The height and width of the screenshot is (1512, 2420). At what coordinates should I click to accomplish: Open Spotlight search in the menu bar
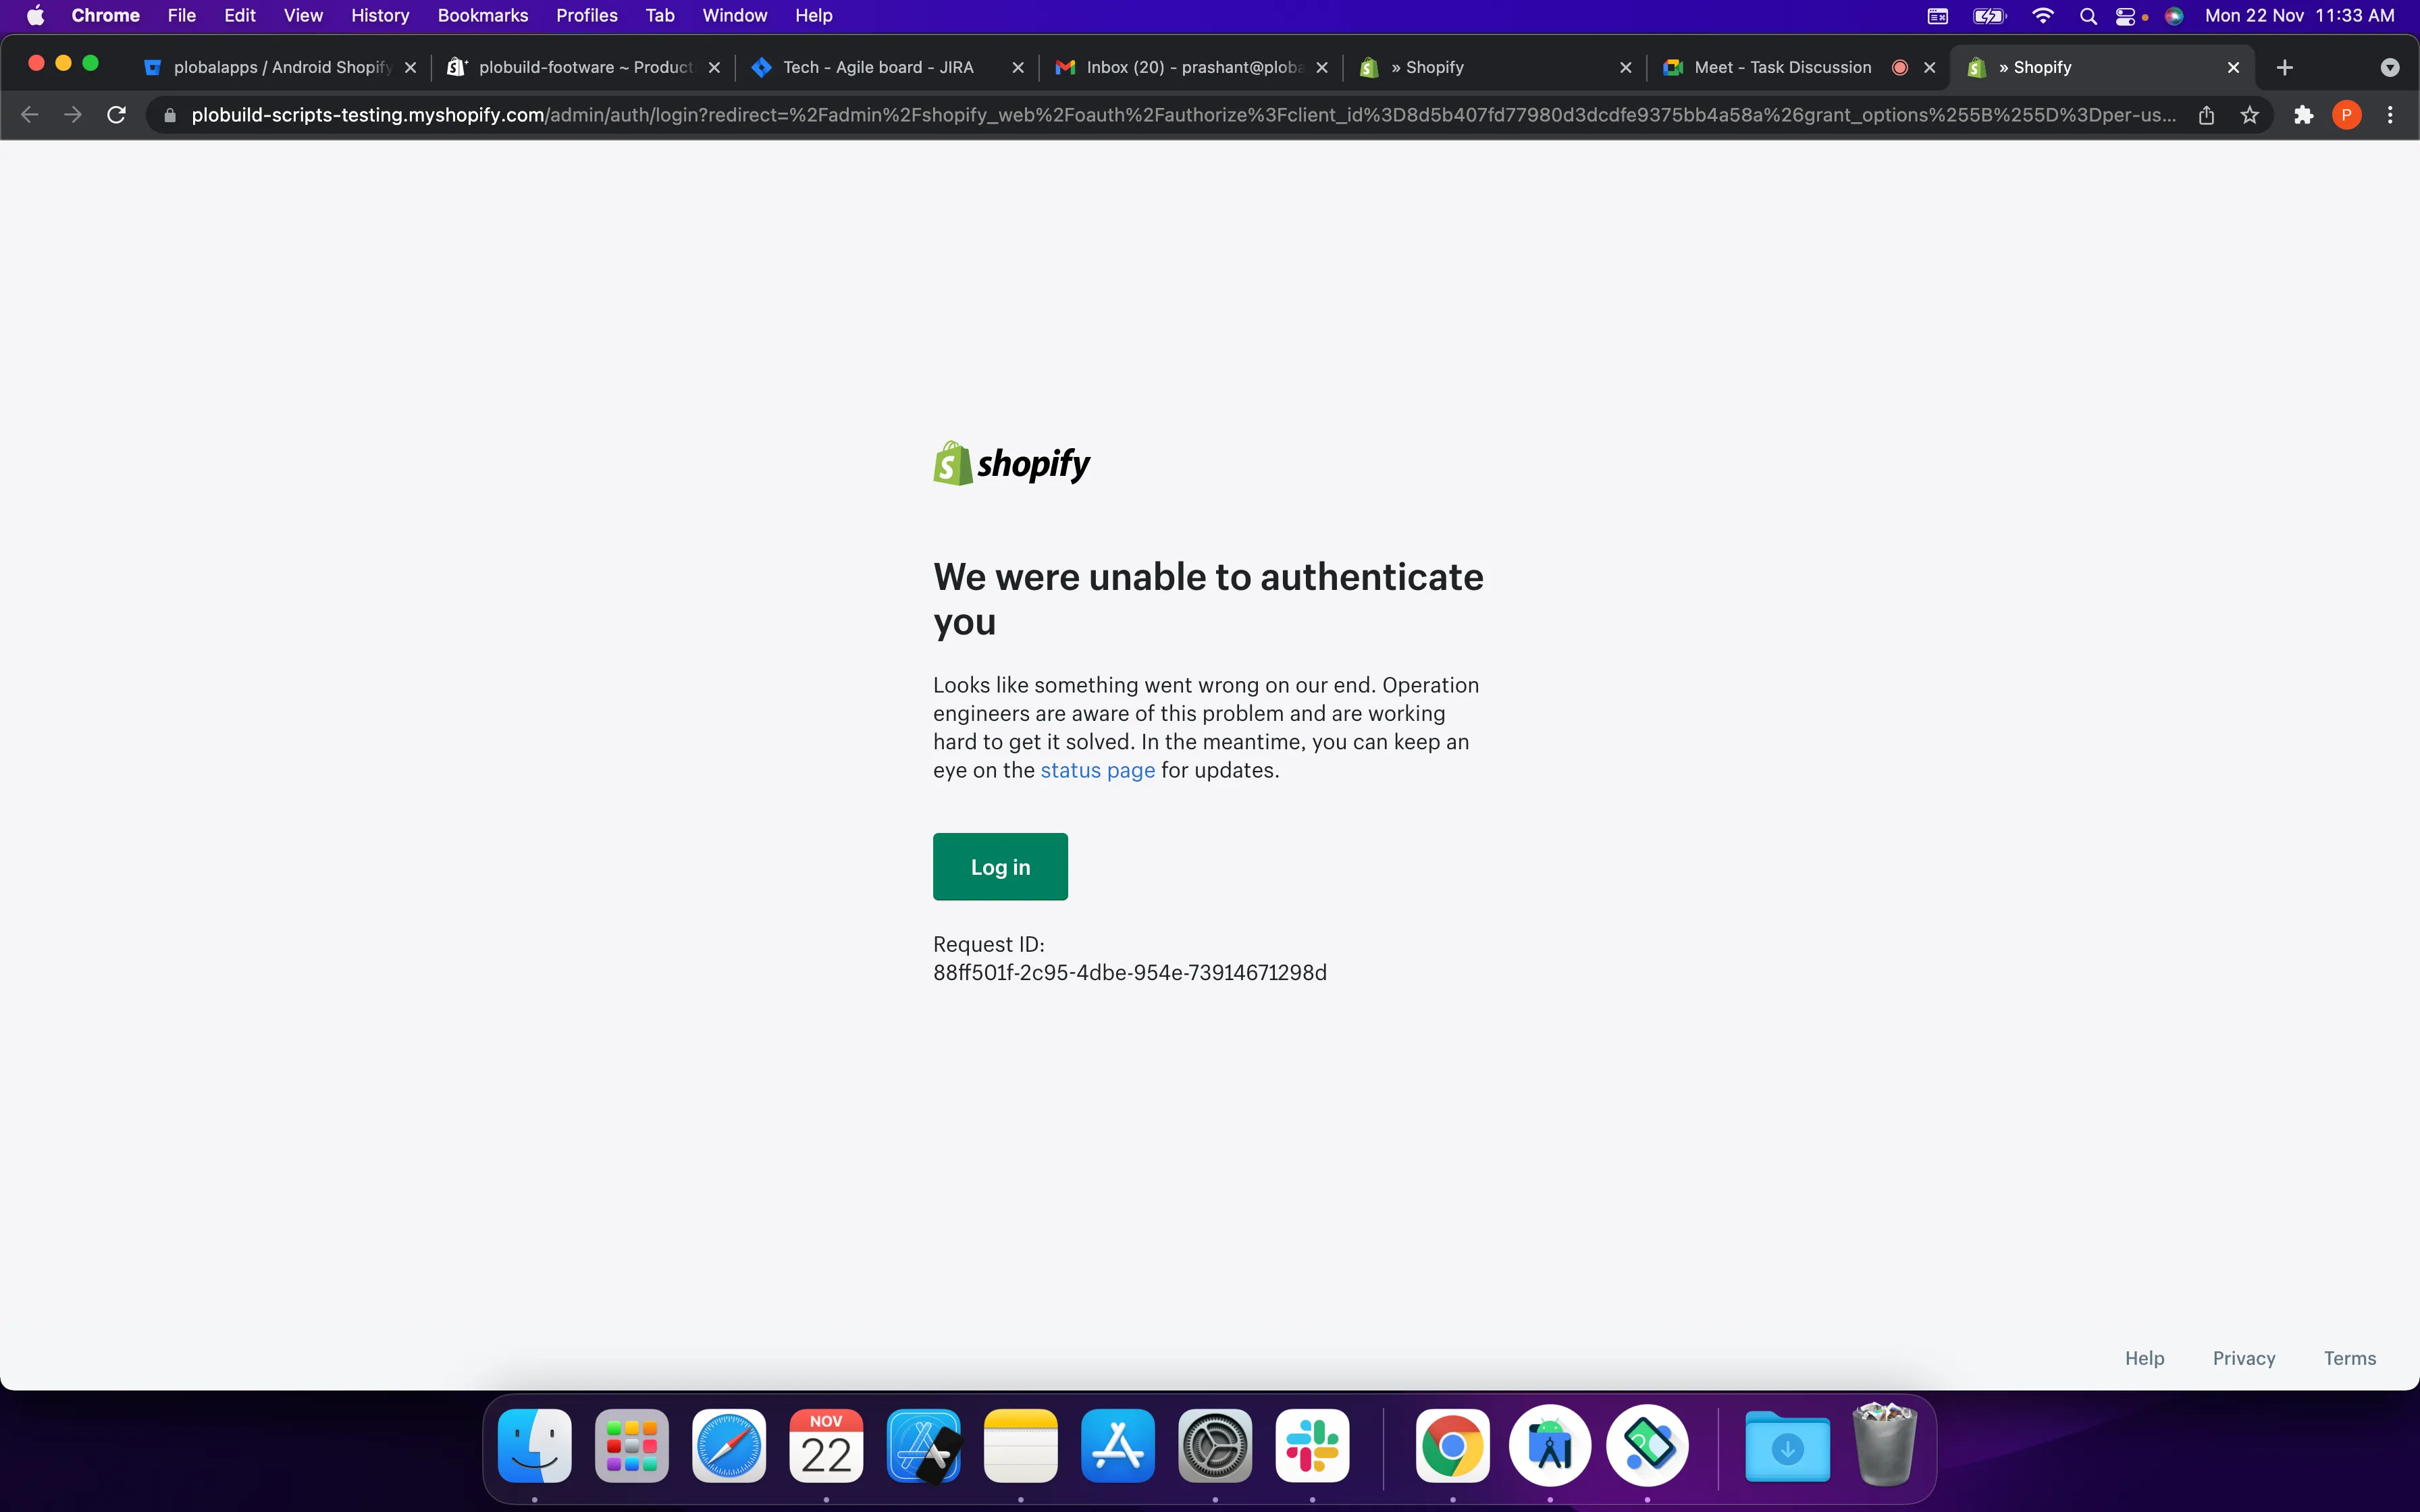pyautogui.click(x=2088, y=15)
